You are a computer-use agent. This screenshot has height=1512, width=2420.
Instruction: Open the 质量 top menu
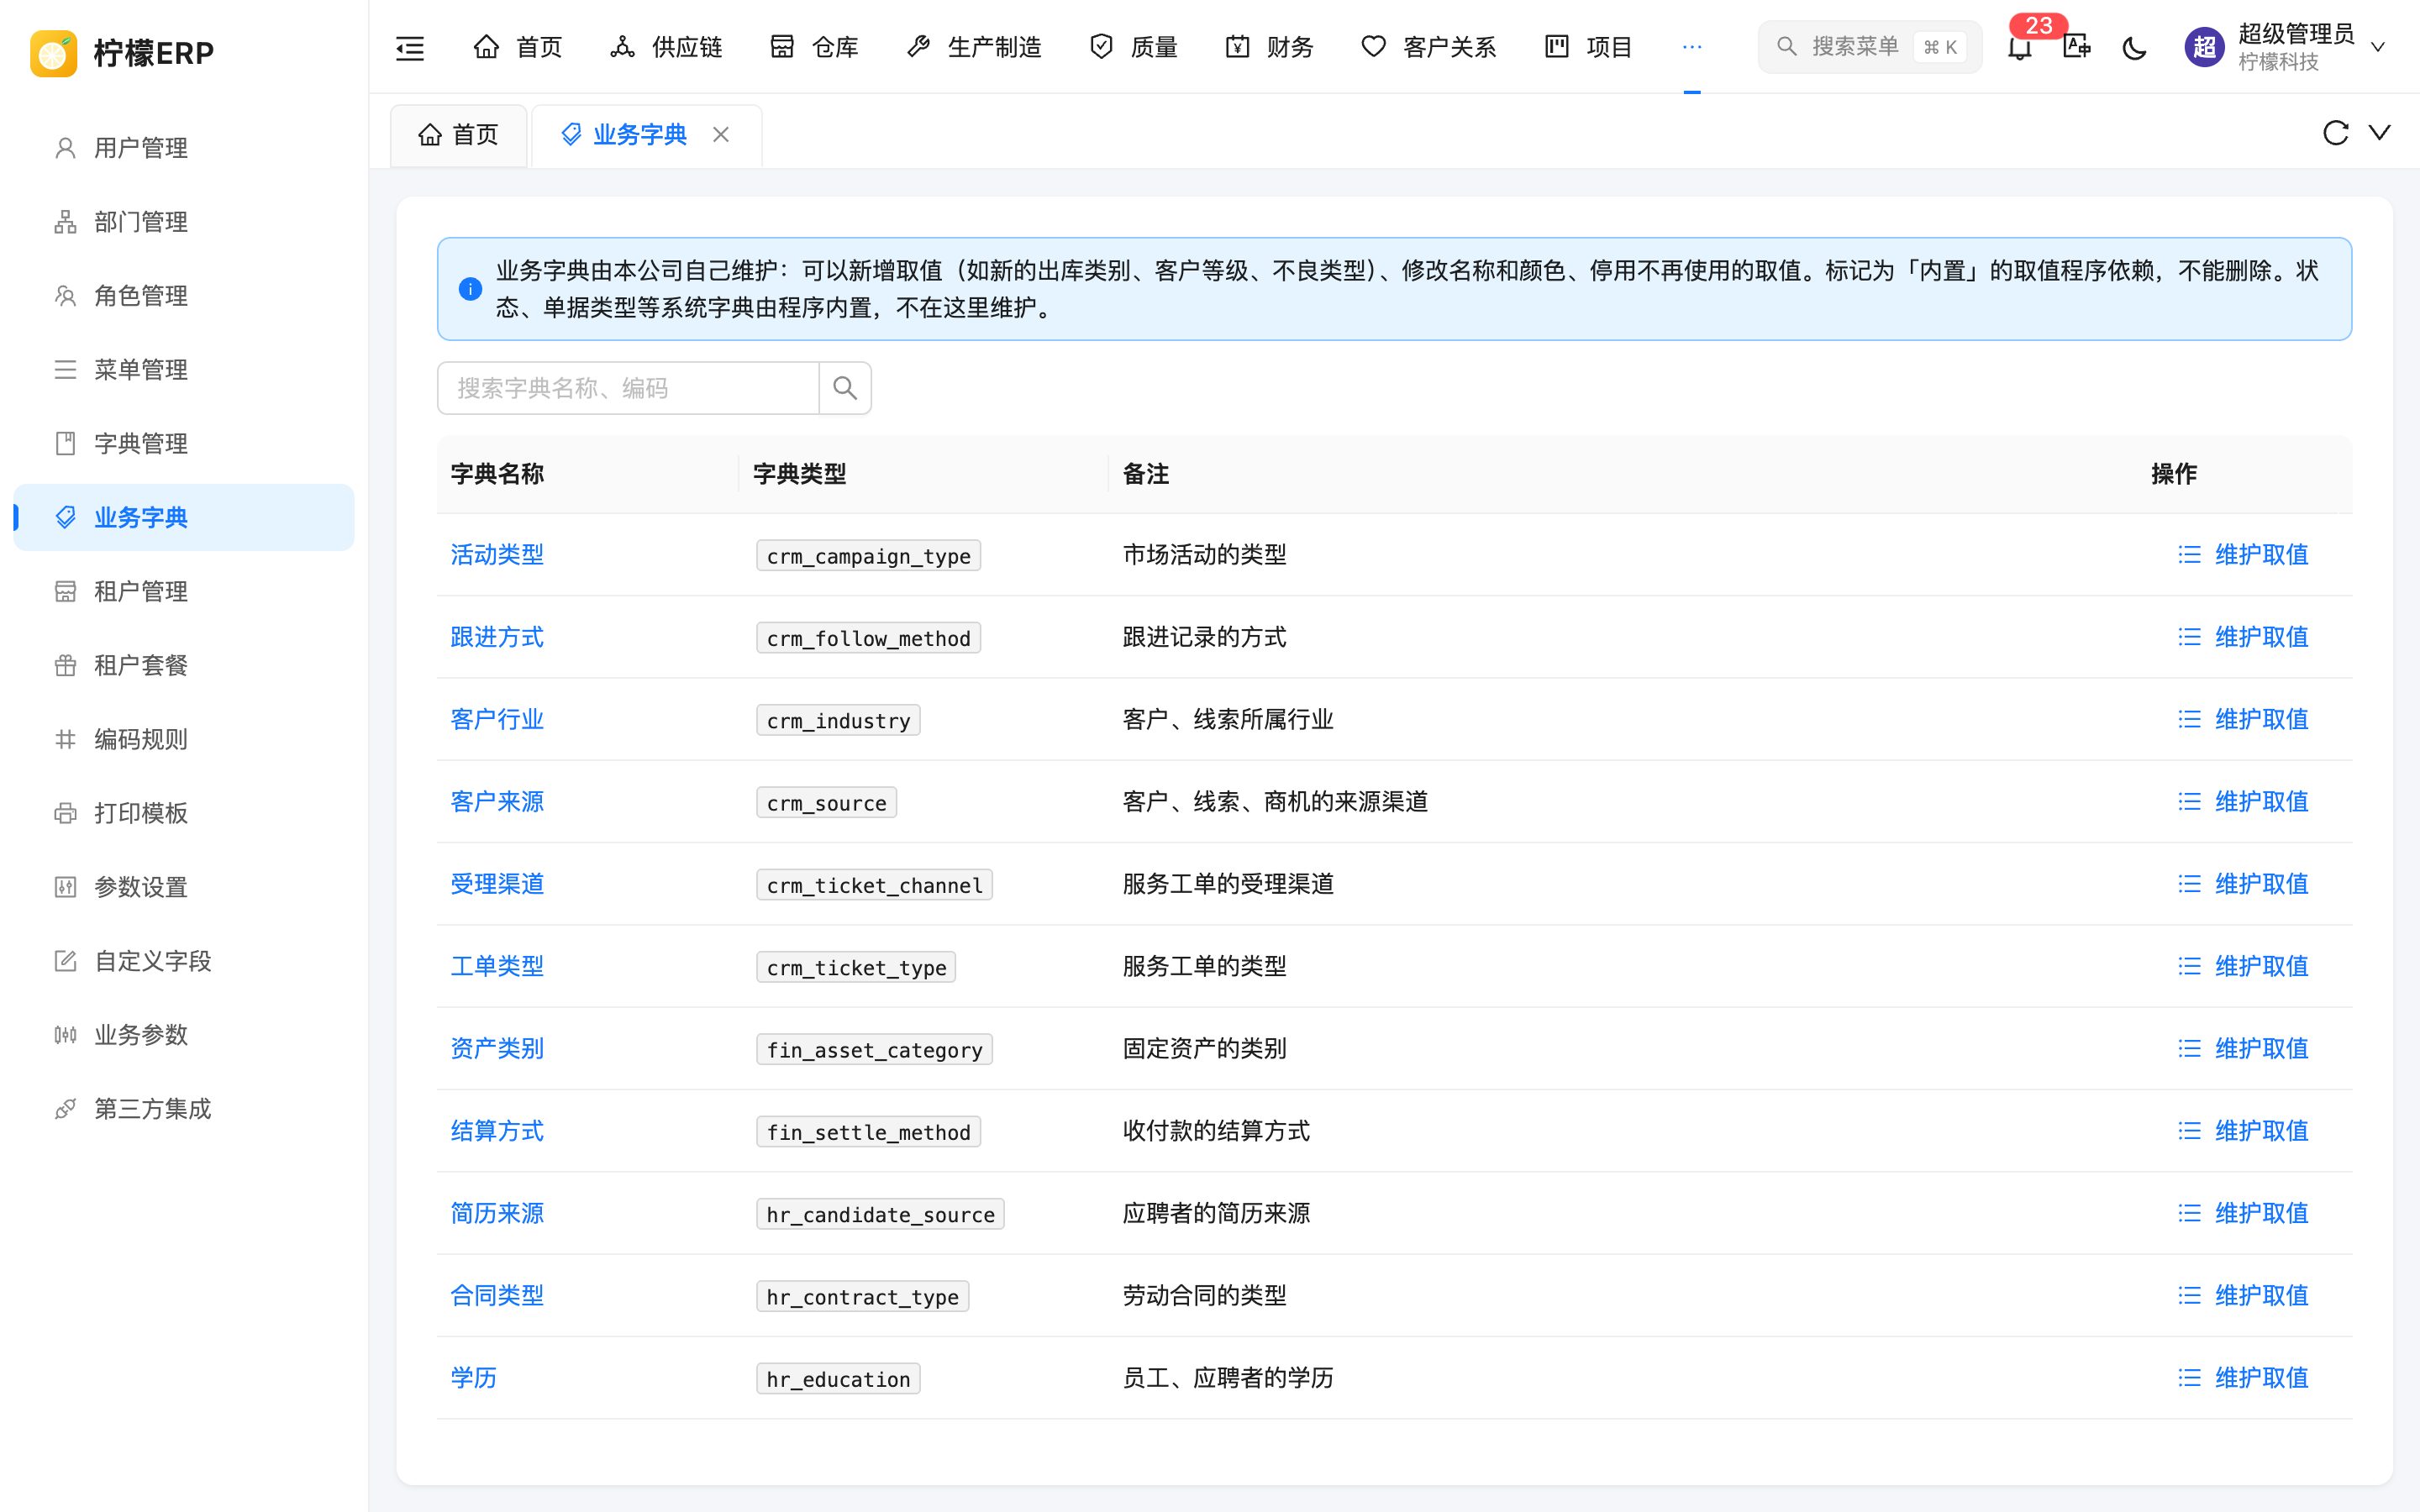[x=1133, y=47]
